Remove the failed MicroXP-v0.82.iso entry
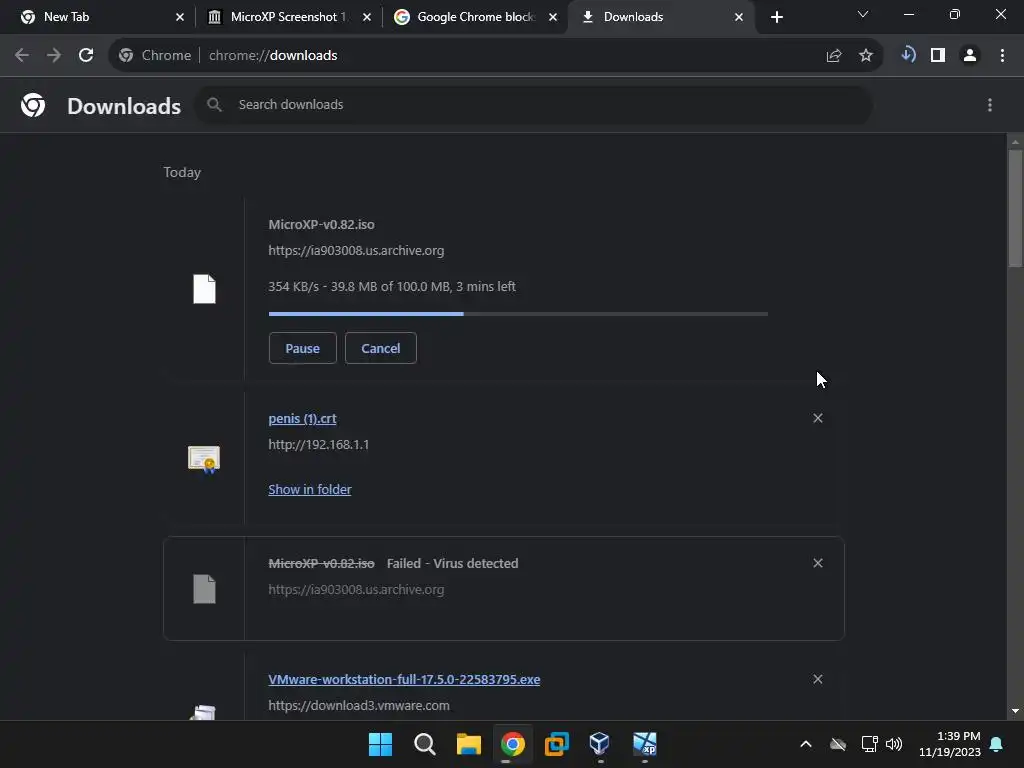1024x768 pixels. [818, 563]
